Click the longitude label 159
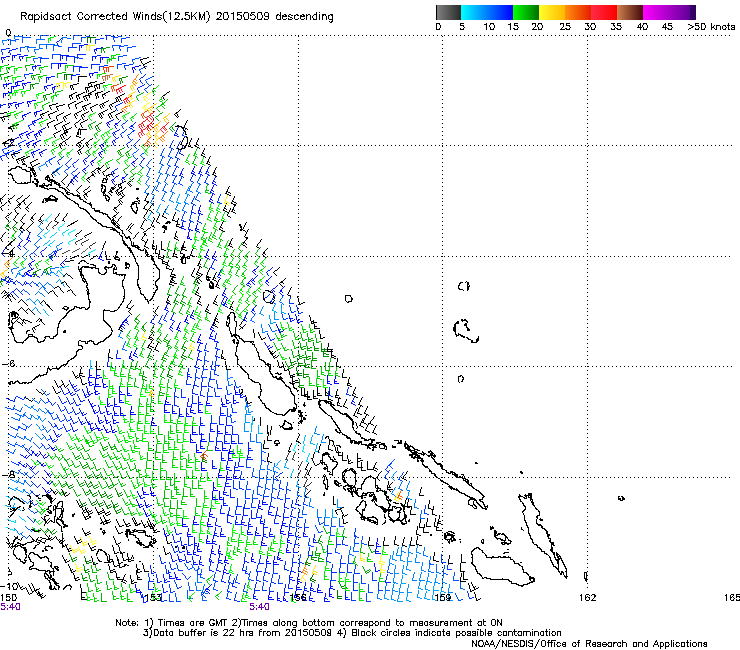740x650 pixels. 442,598
